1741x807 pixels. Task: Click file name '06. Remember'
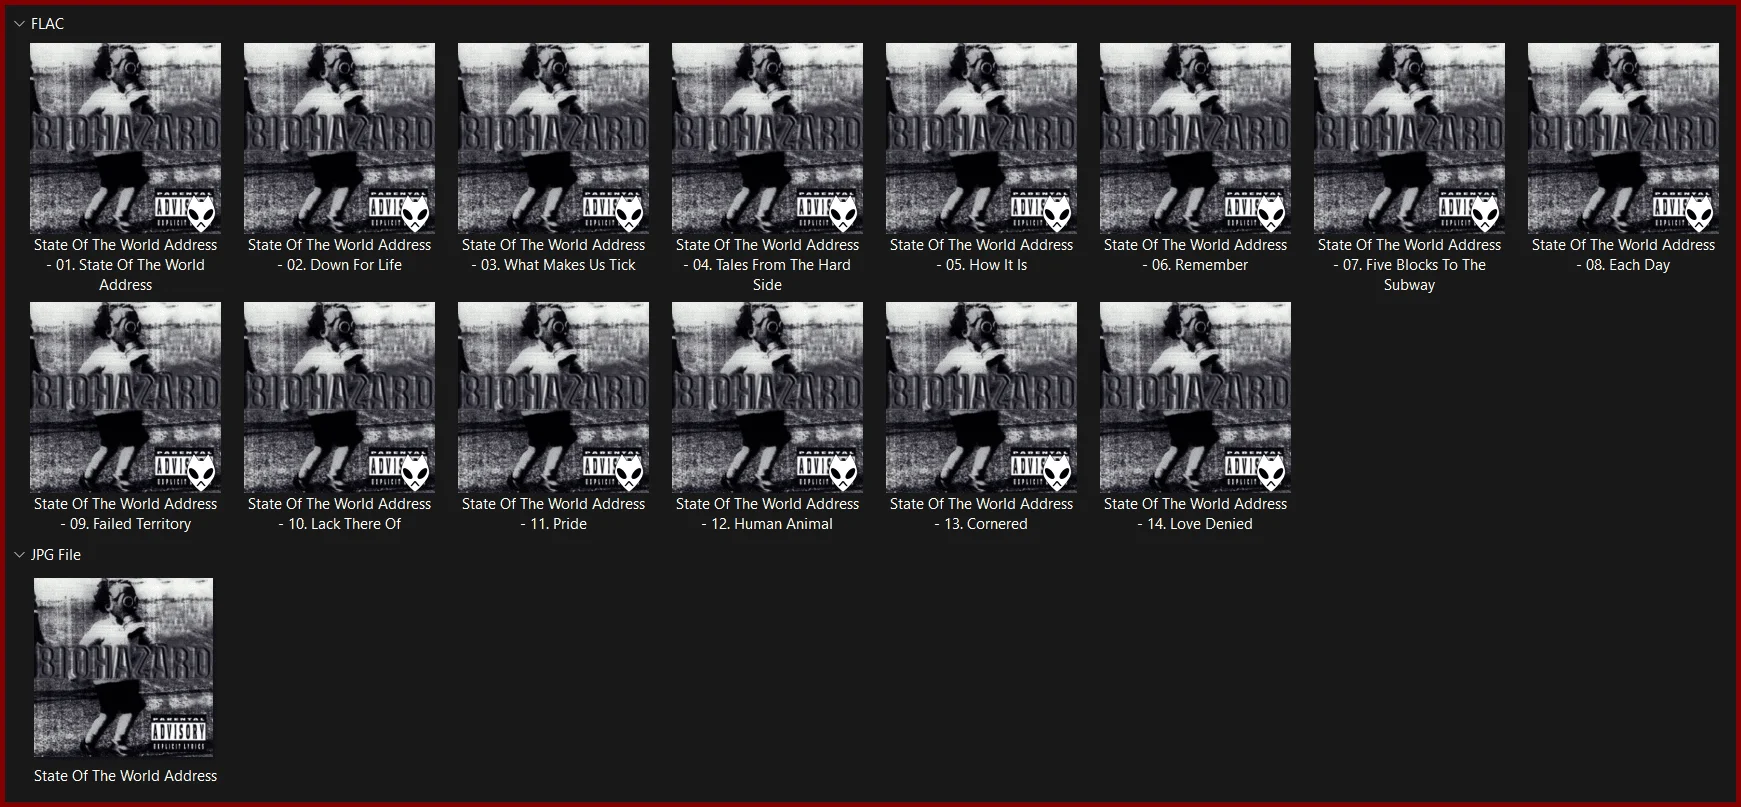[x=1195, y=255]
